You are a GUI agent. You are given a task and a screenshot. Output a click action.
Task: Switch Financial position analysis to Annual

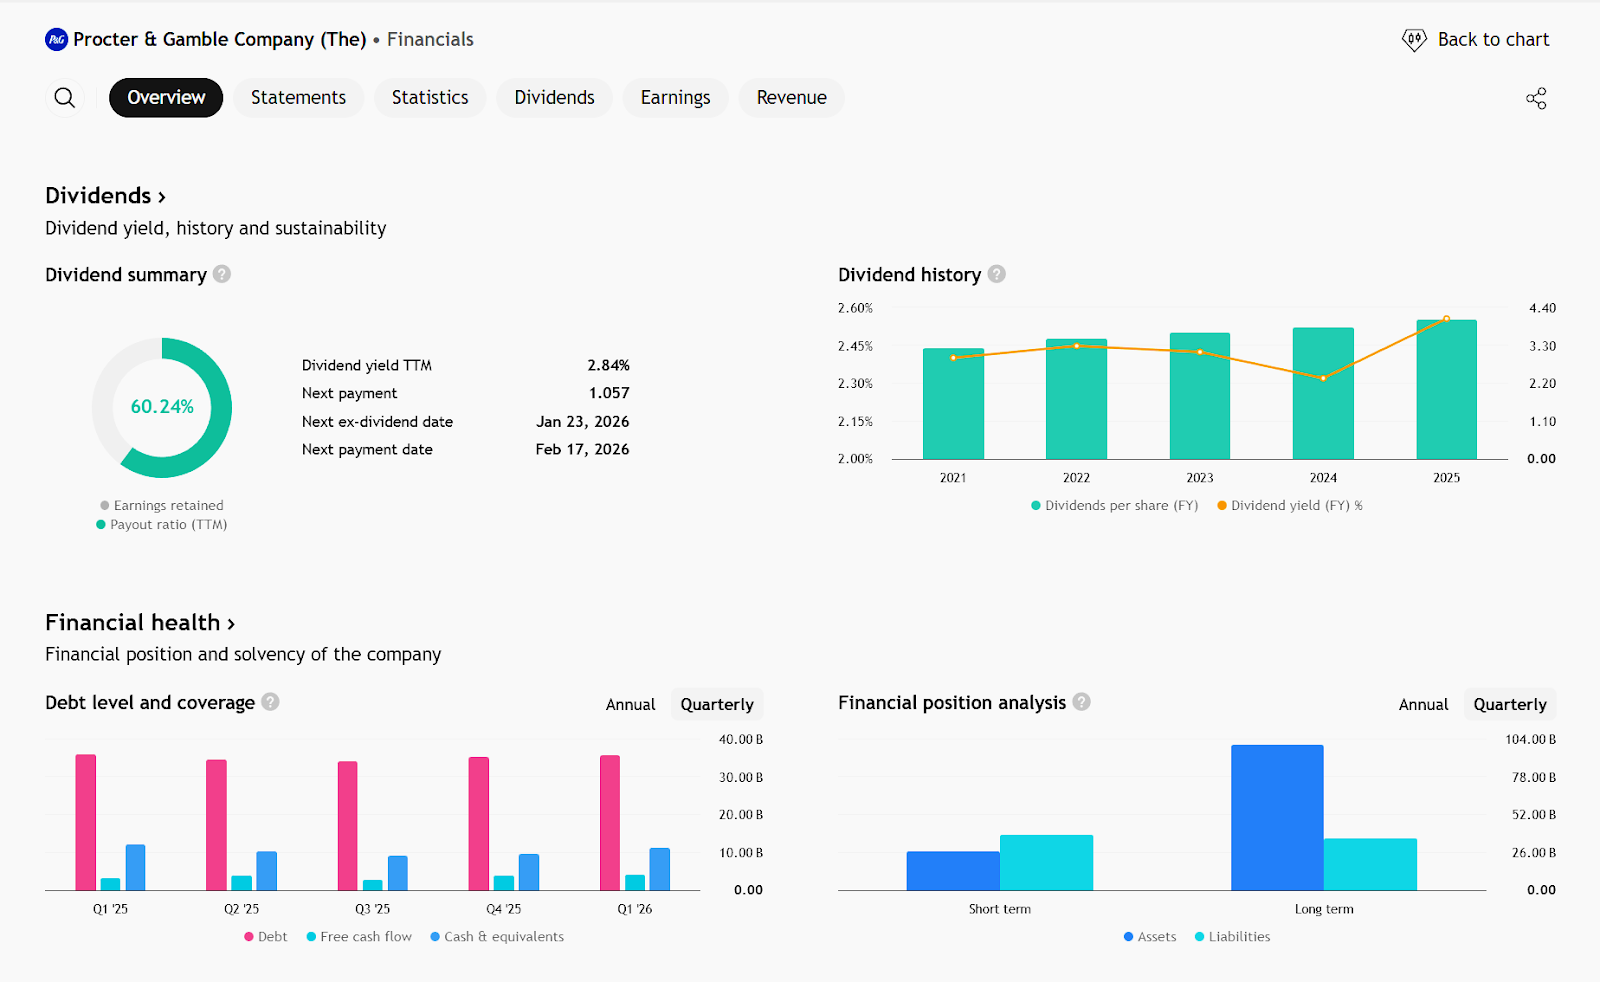pos(1423,704)
